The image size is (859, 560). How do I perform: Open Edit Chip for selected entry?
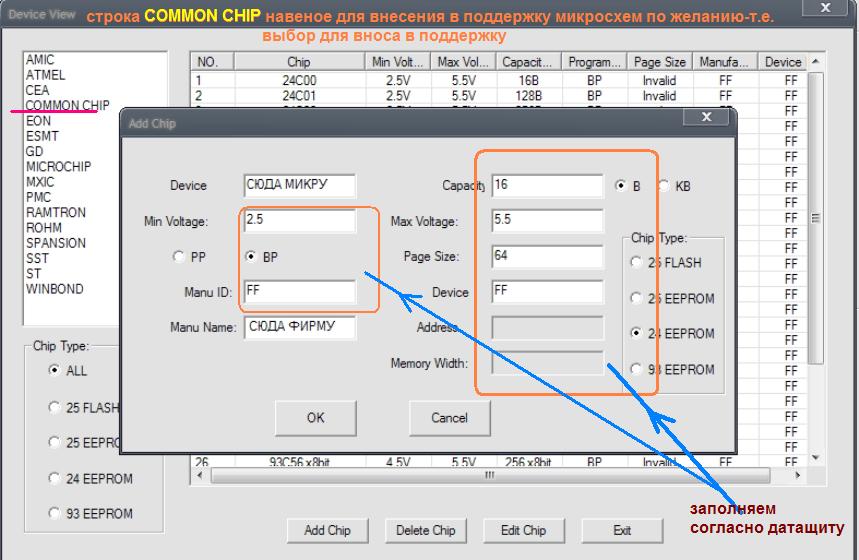click(522, 530)
